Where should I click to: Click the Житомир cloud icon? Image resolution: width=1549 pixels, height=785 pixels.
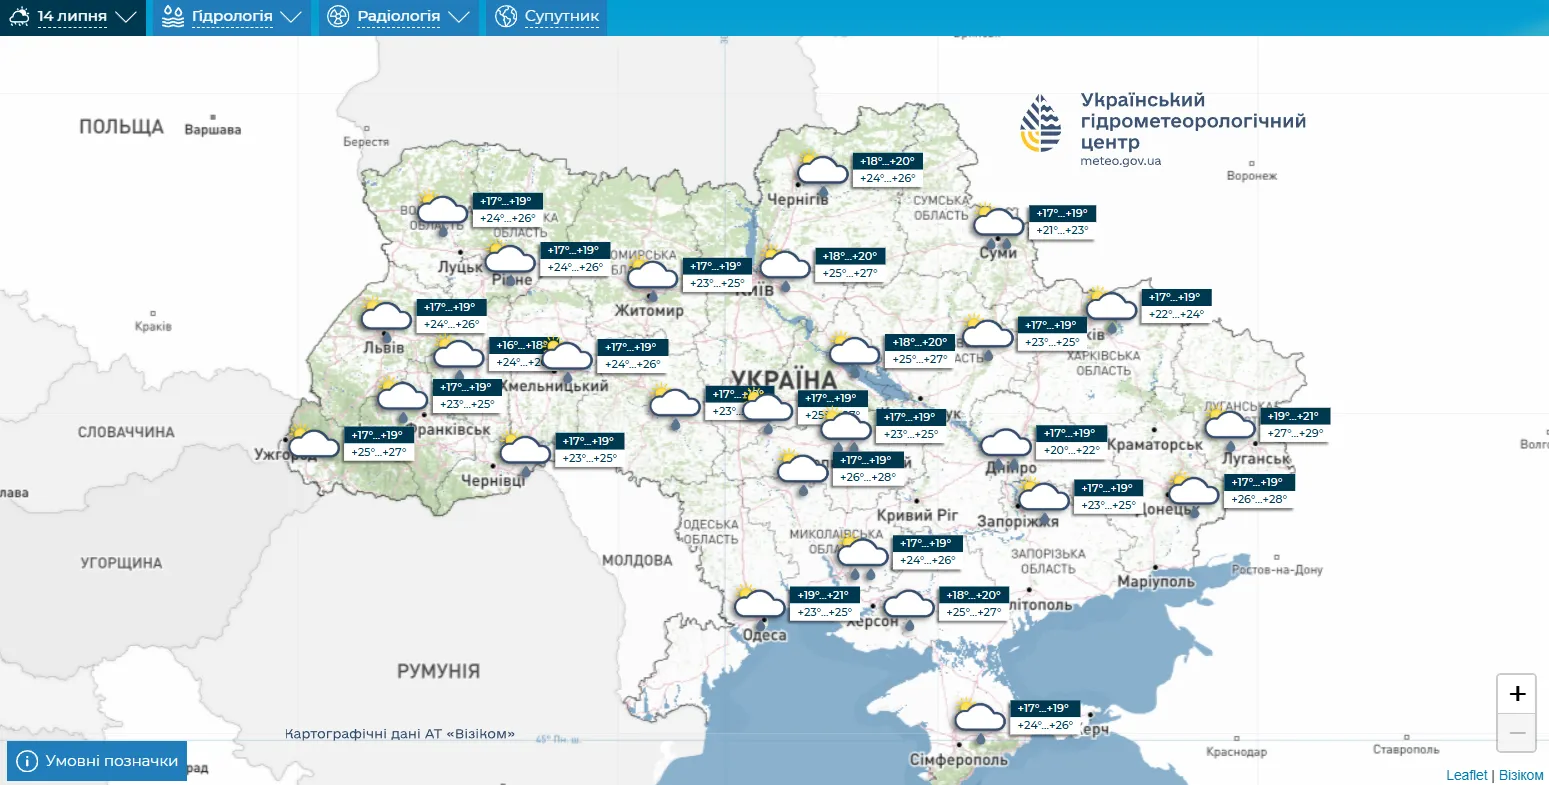652,277
